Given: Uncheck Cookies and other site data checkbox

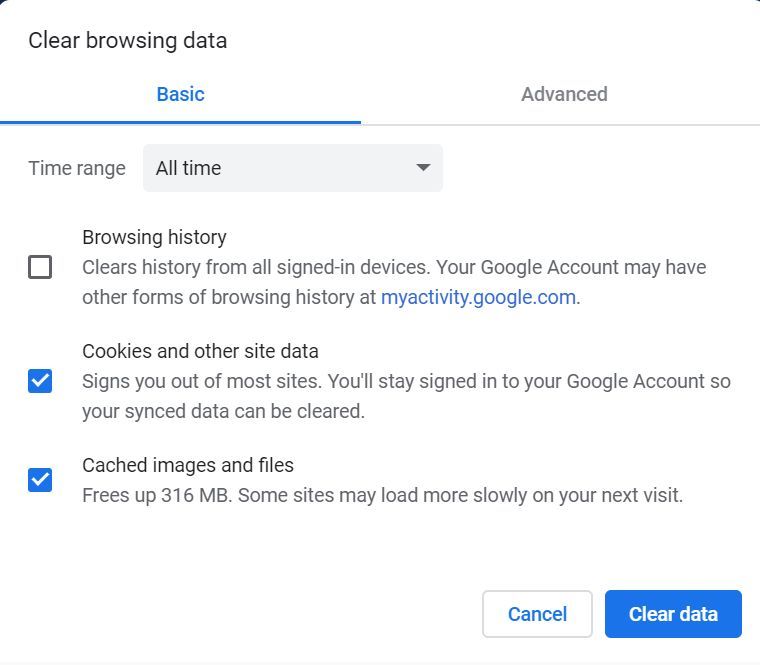Looking at the screenshot, I should [x=40, y=381].
